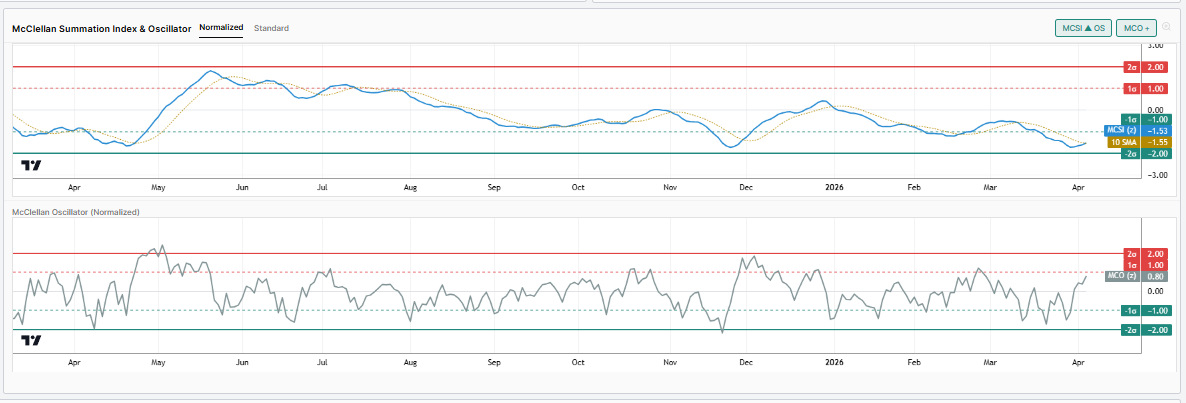Screen dimensions: 1186x403
Task: Click the May label on the oscillator chart axis
Action: click(x=157, y=362)
